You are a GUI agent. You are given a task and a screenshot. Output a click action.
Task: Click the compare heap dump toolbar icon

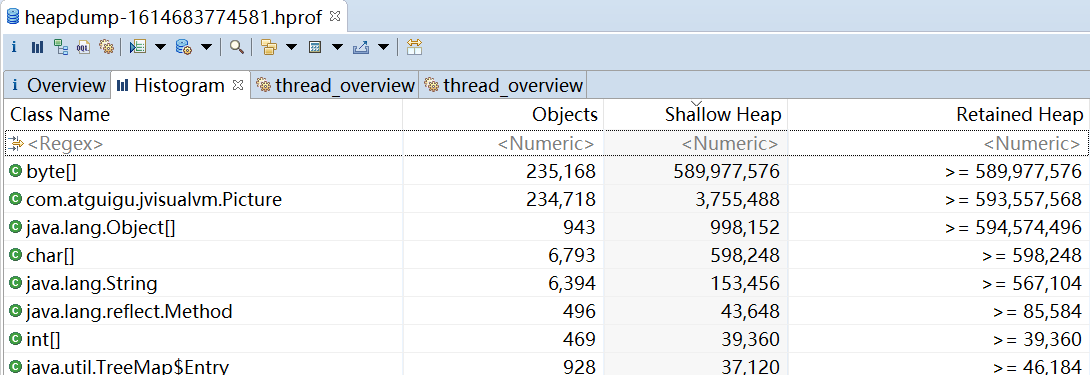pyautogui.click(x=414, y=47)
